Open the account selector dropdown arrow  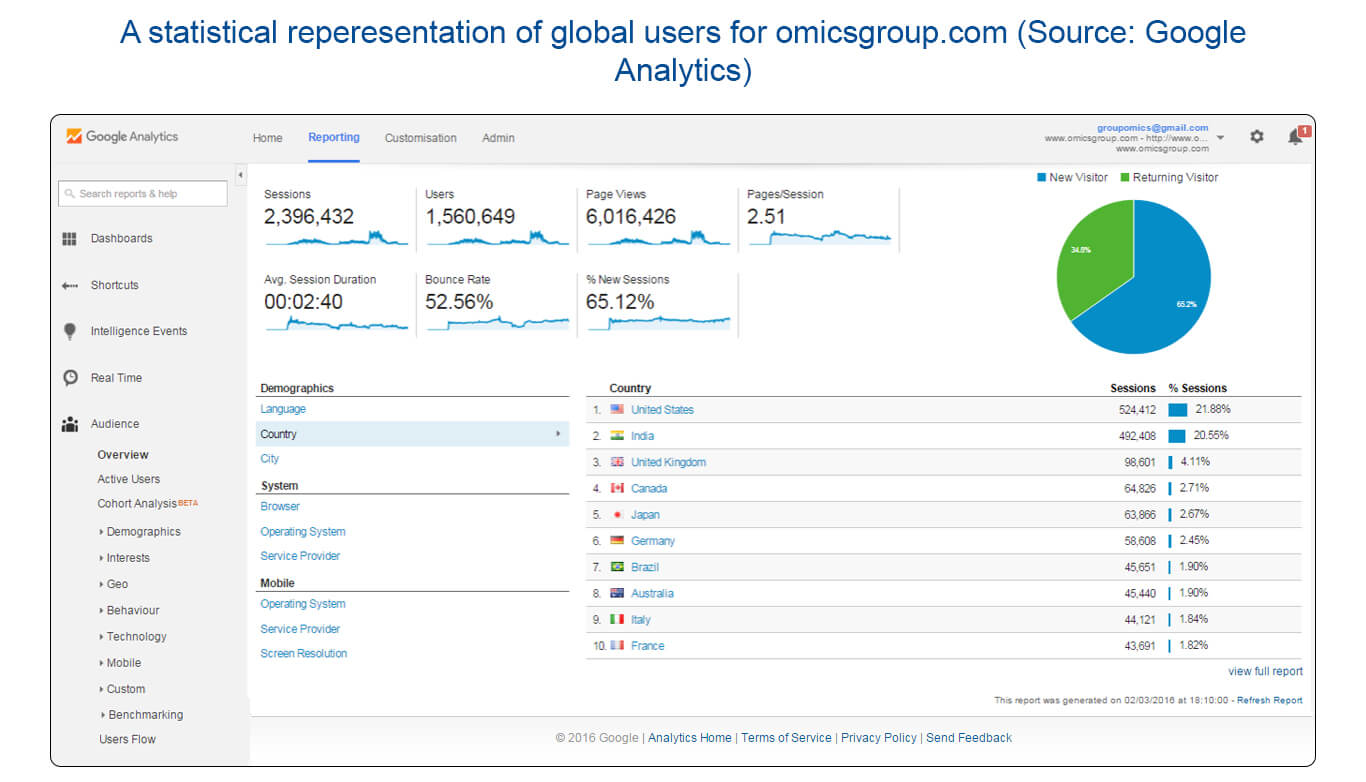(1220, 138)
